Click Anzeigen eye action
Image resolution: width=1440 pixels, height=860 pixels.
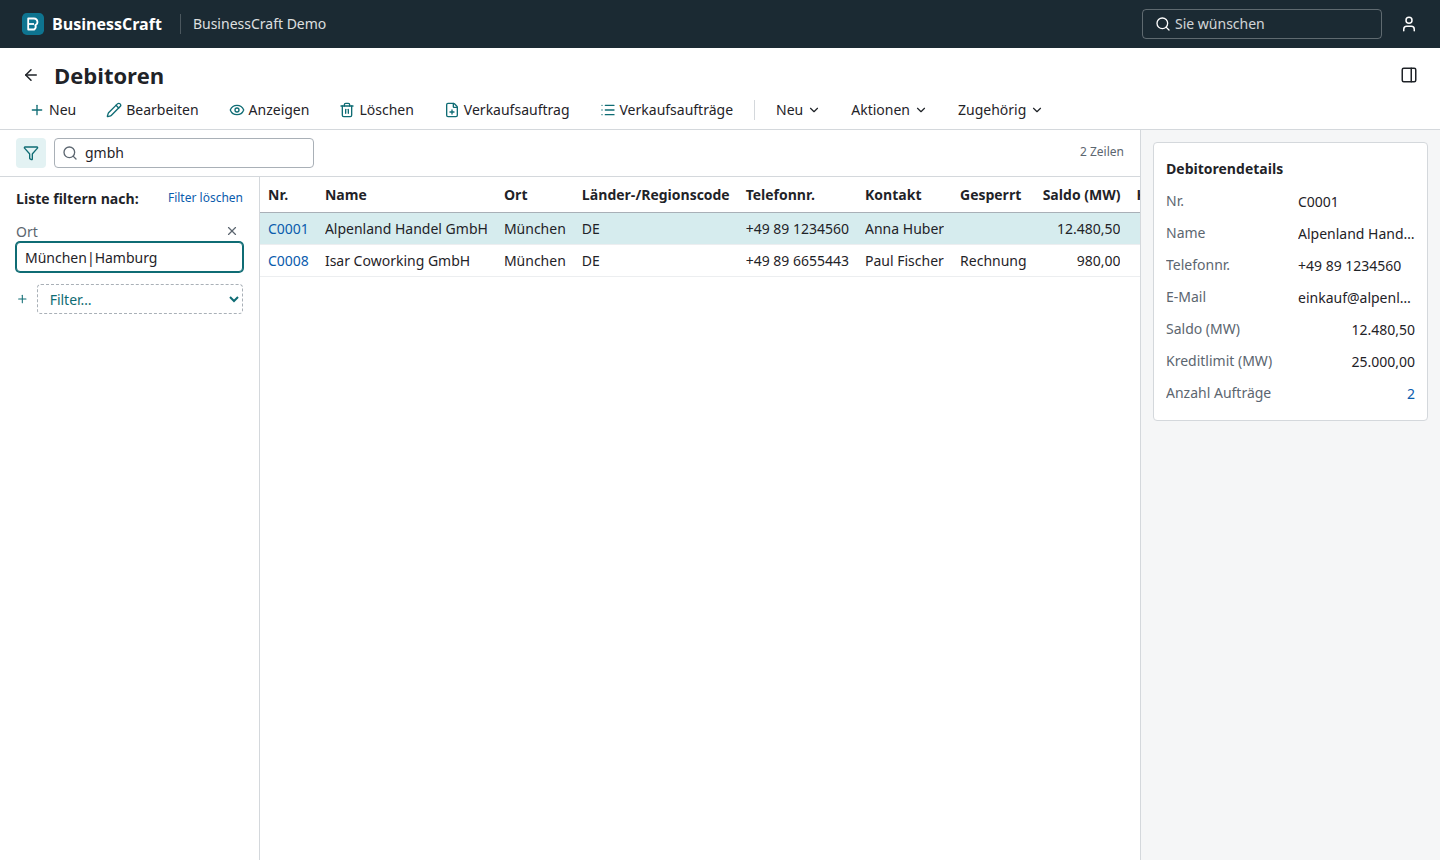269,110
